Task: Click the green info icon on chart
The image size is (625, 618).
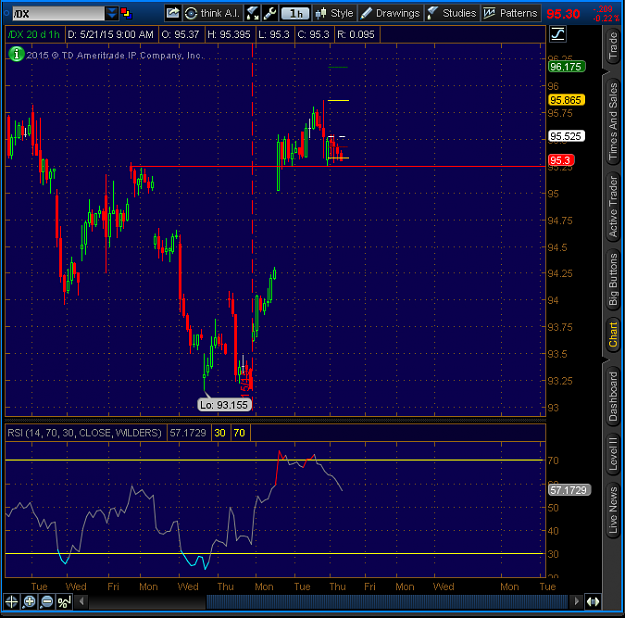Action: pos(16,54)
